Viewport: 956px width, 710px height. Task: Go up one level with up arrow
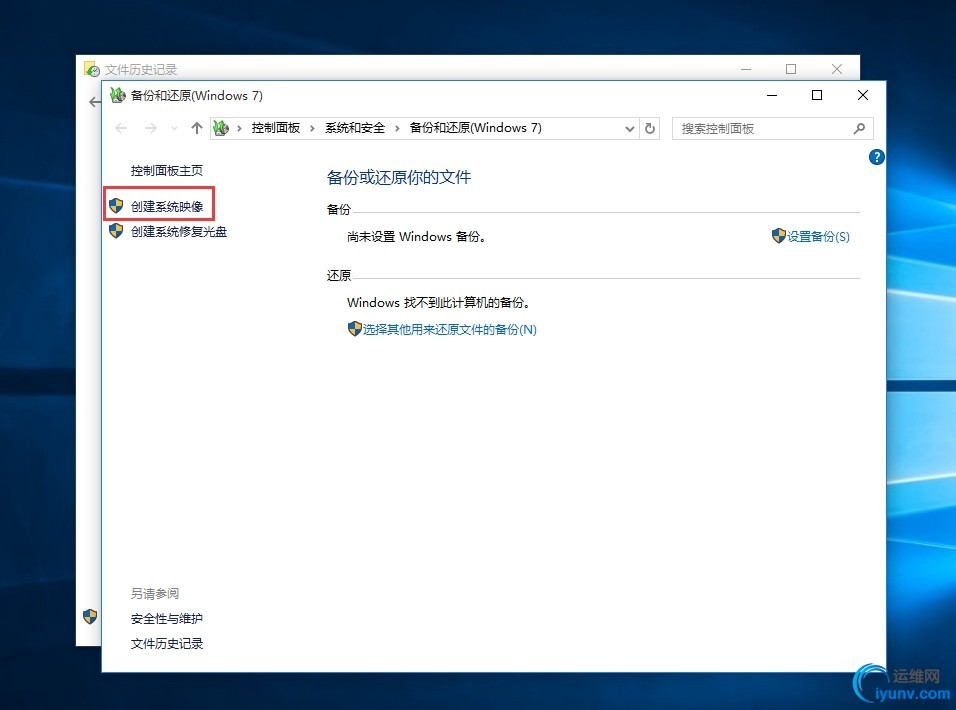(x=196, y=128)
